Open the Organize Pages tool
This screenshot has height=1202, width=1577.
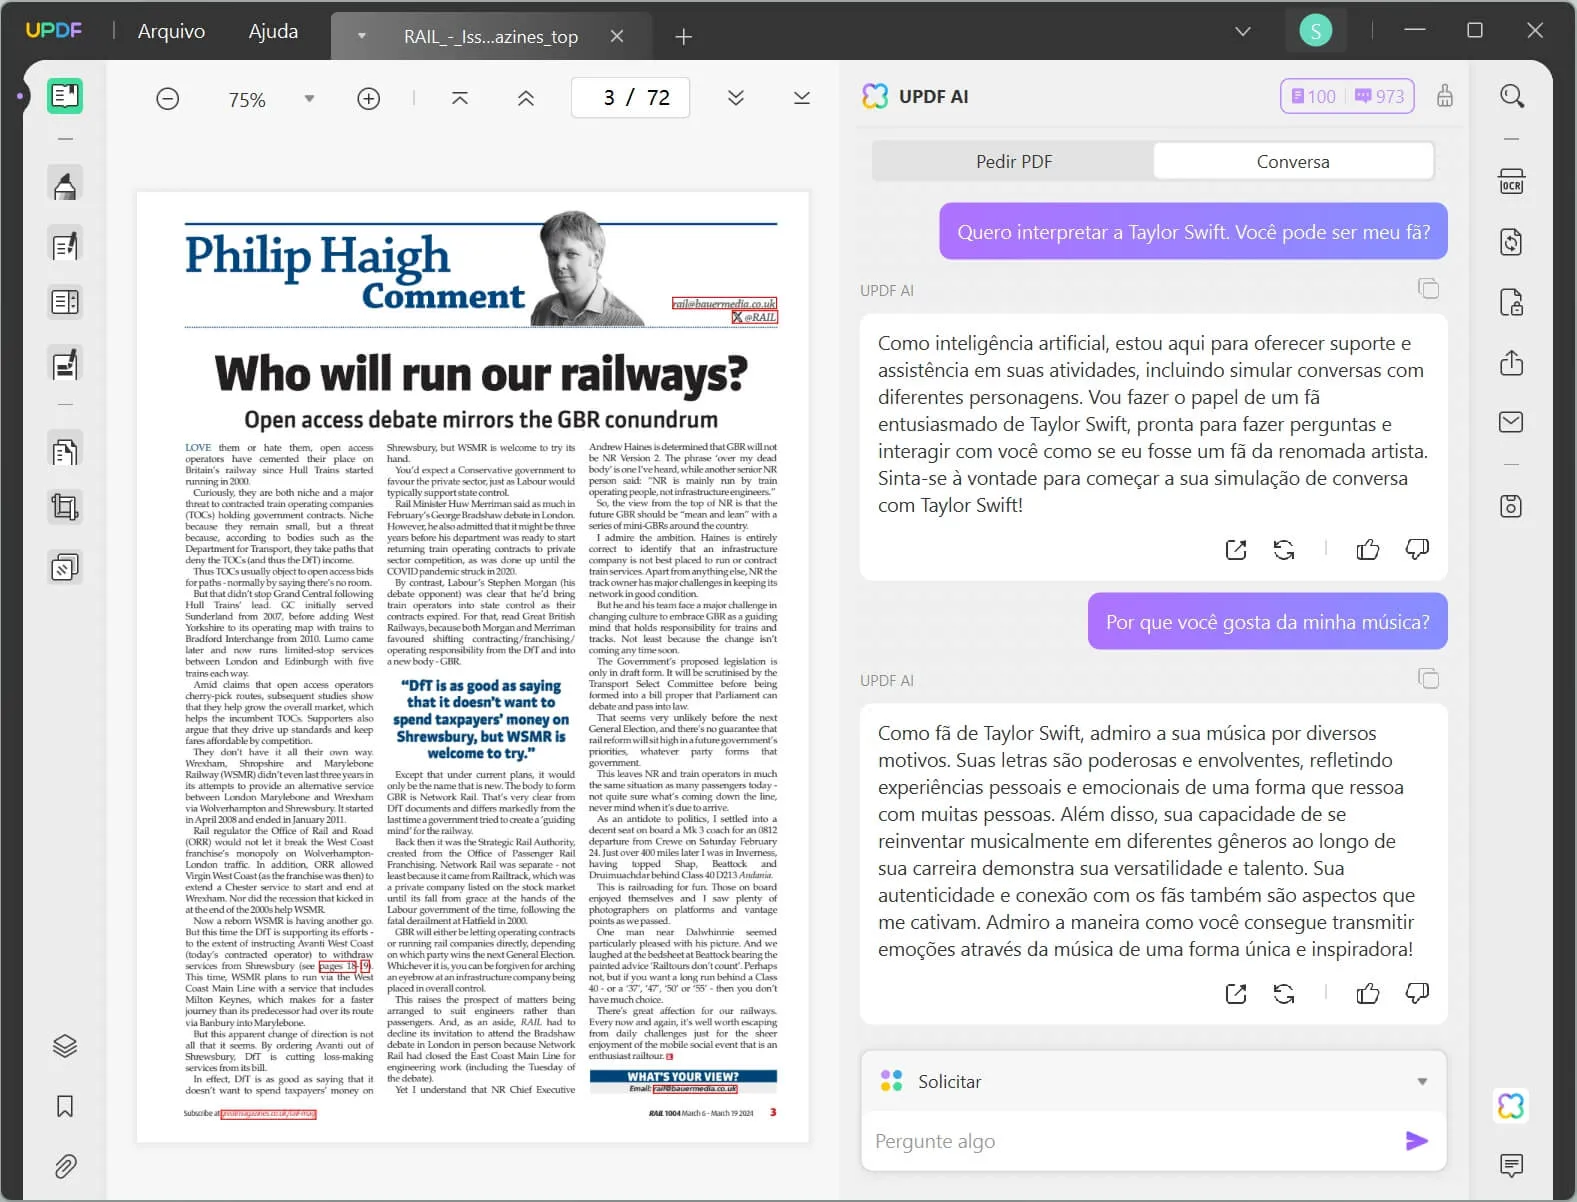(65, 452)
